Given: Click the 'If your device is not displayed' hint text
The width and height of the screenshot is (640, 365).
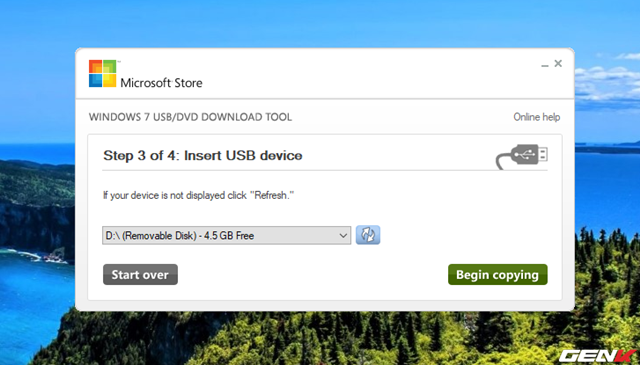Looking at the screenshot, I should (198, 196).
